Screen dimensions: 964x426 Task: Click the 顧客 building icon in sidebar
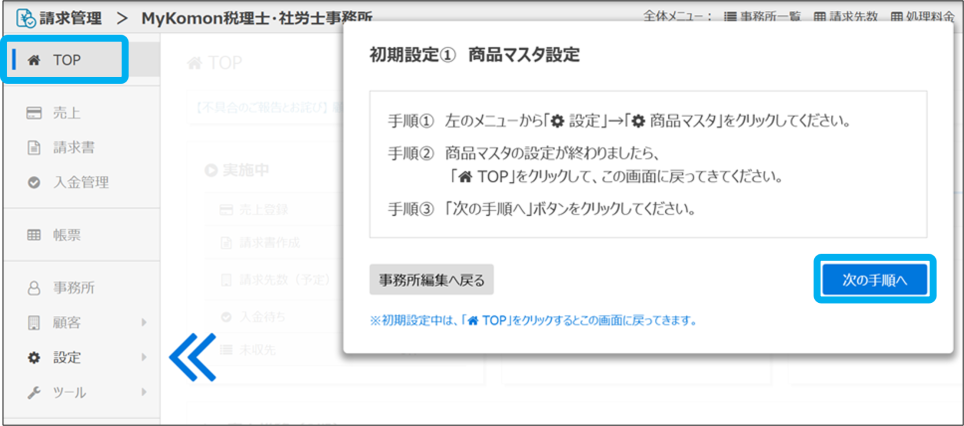33,322
